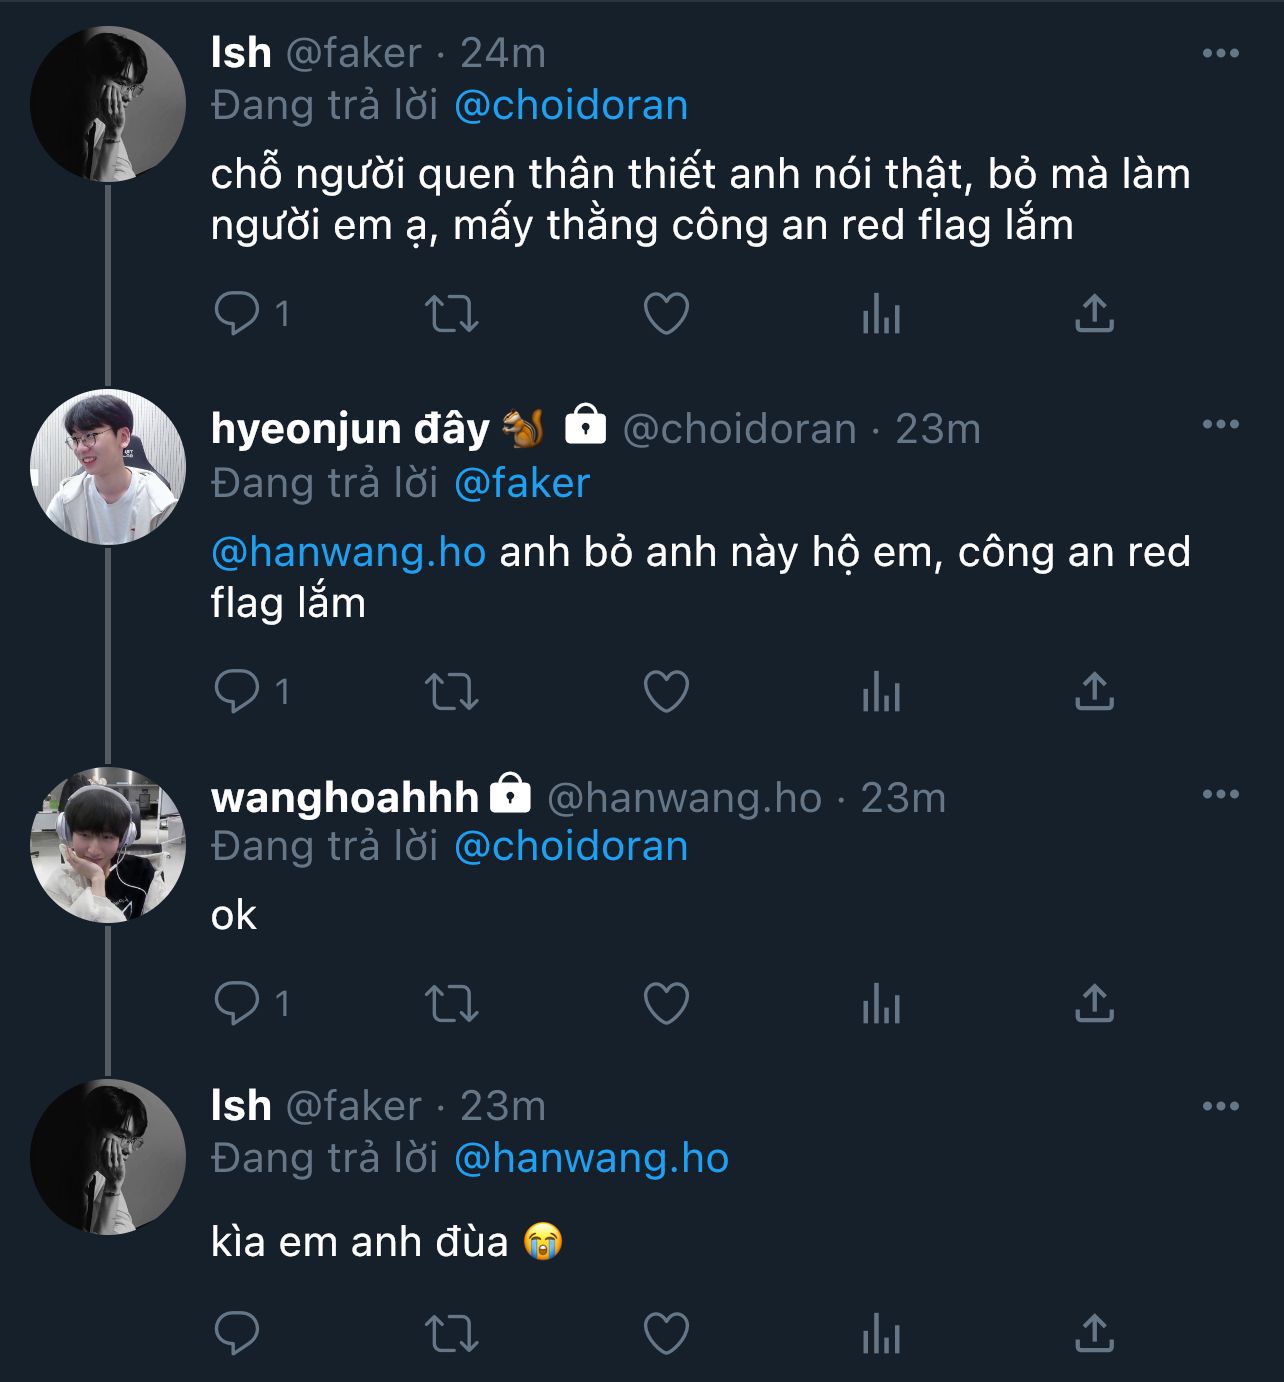Viewport: 1284px width, 1382px height.
Task: Retweet the hyeonjun đây reply
Action: click(452, 691)
